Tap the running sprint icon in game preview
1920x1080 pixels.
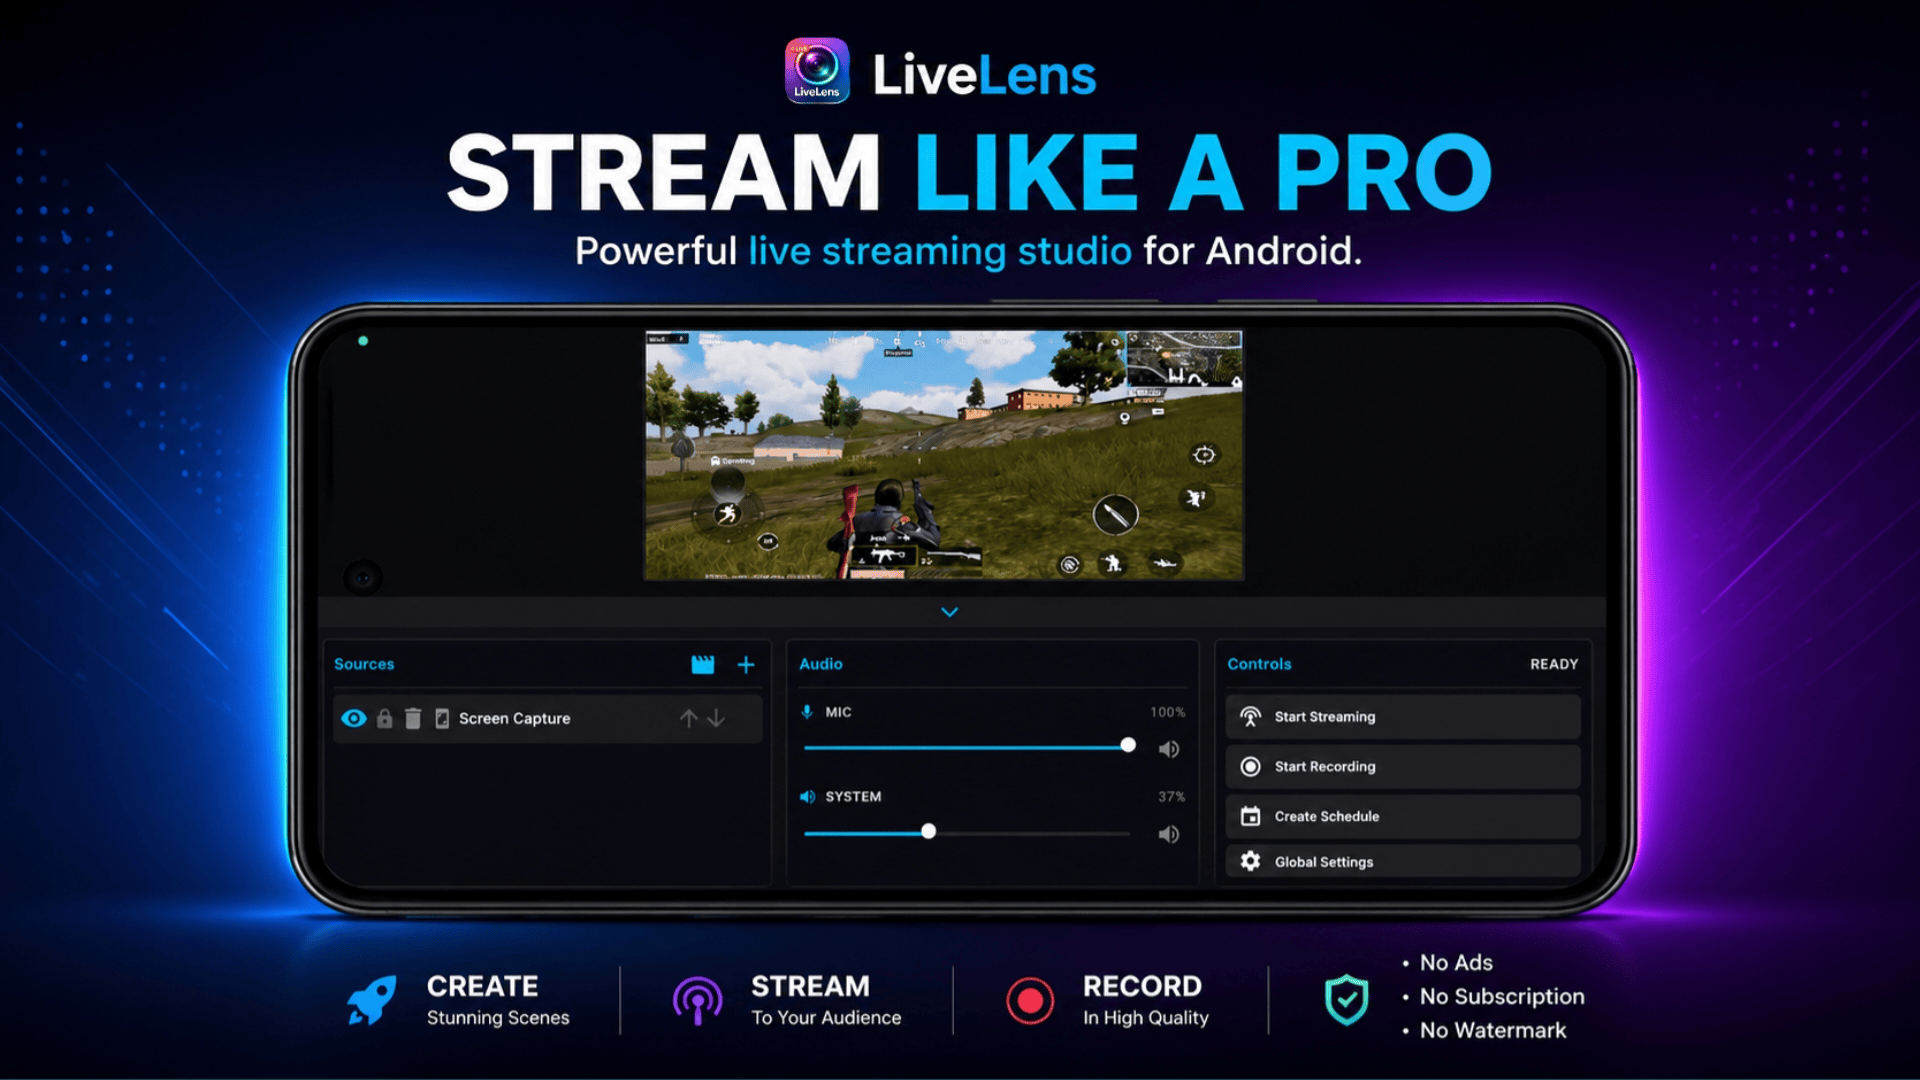click(x=727, y=514)
